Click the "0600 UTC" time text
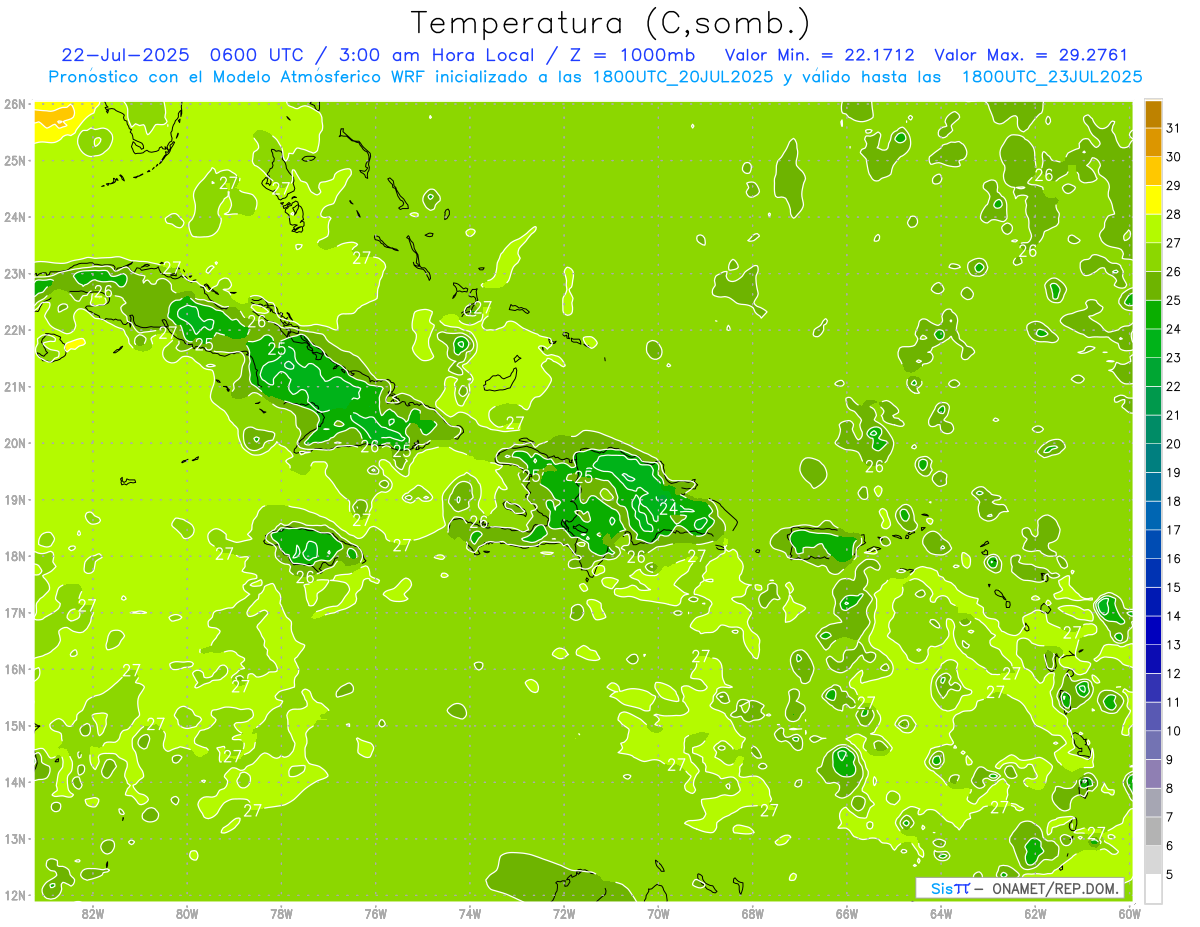The height and width of the screenshot is (927, 1200). click(x=257, y=55)
